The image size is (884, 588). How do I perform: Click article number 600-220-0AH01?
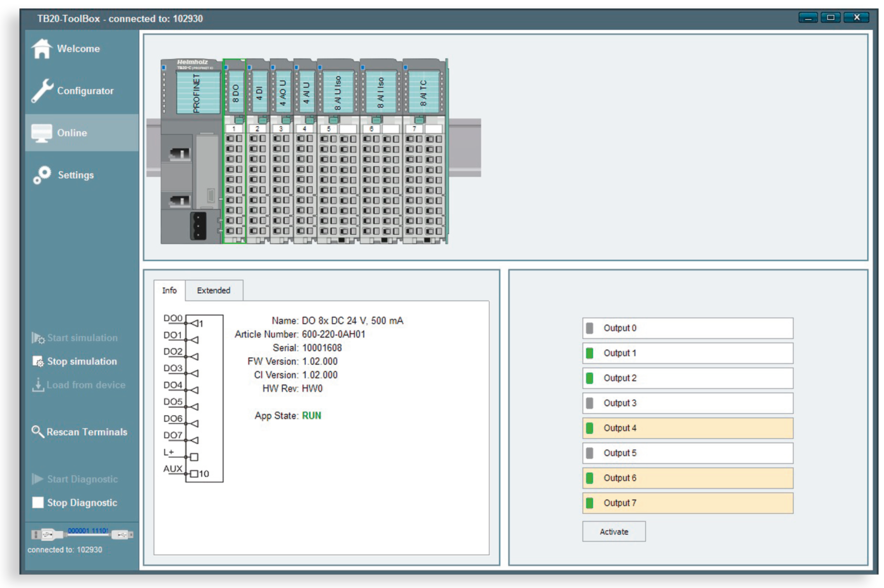[x=334, y=334]
